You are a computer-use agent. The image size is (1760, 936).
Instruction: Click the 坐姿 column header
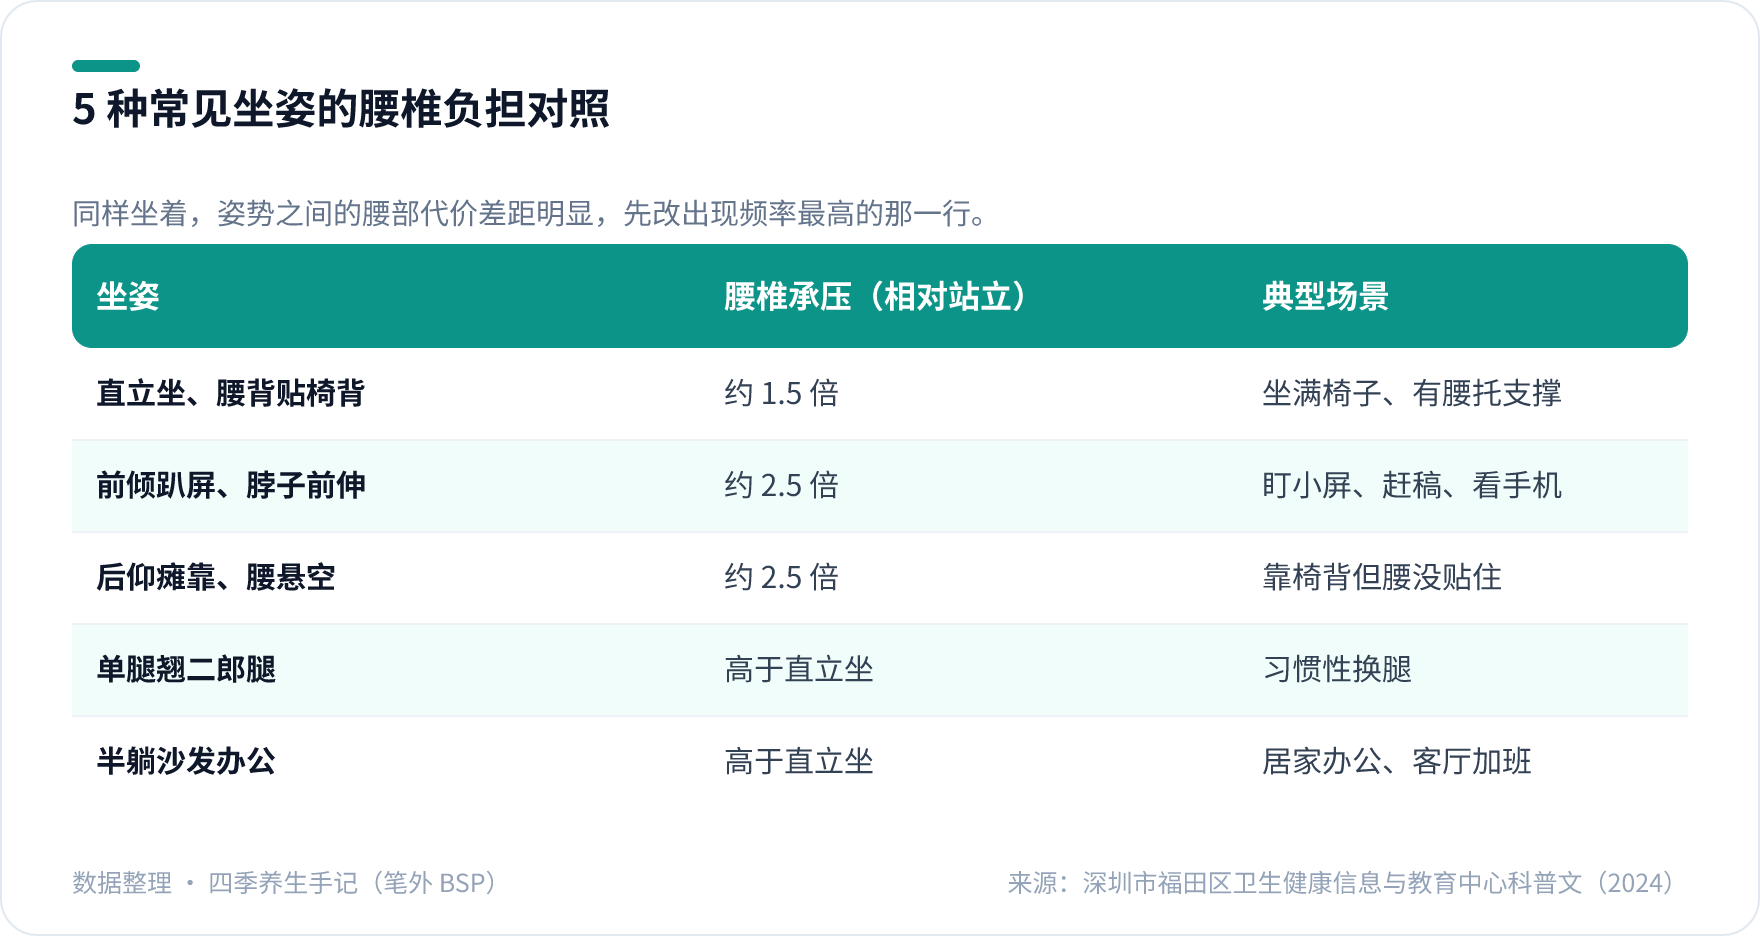[128, 296]
